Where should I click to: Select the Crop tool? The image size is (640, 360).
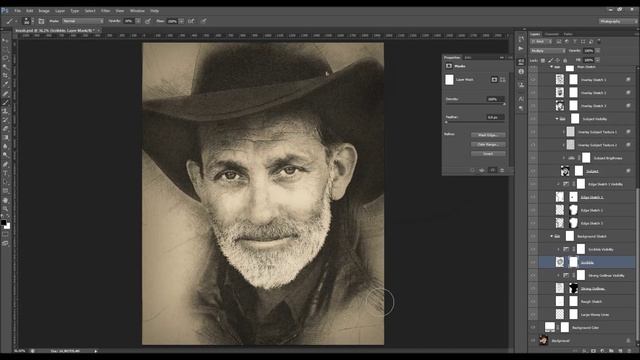pyautogui.click(x=5, y=76)
